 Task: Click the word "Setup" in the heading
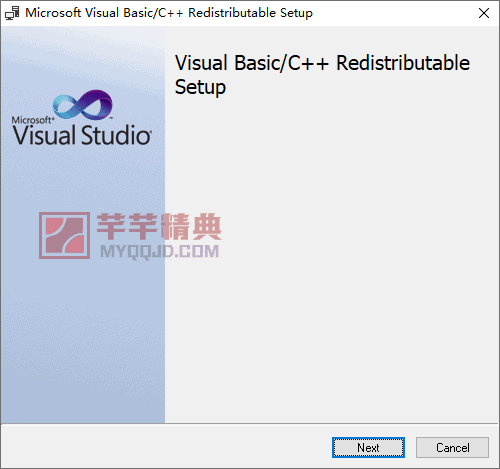pyautogui.click(x=200, y=87)
